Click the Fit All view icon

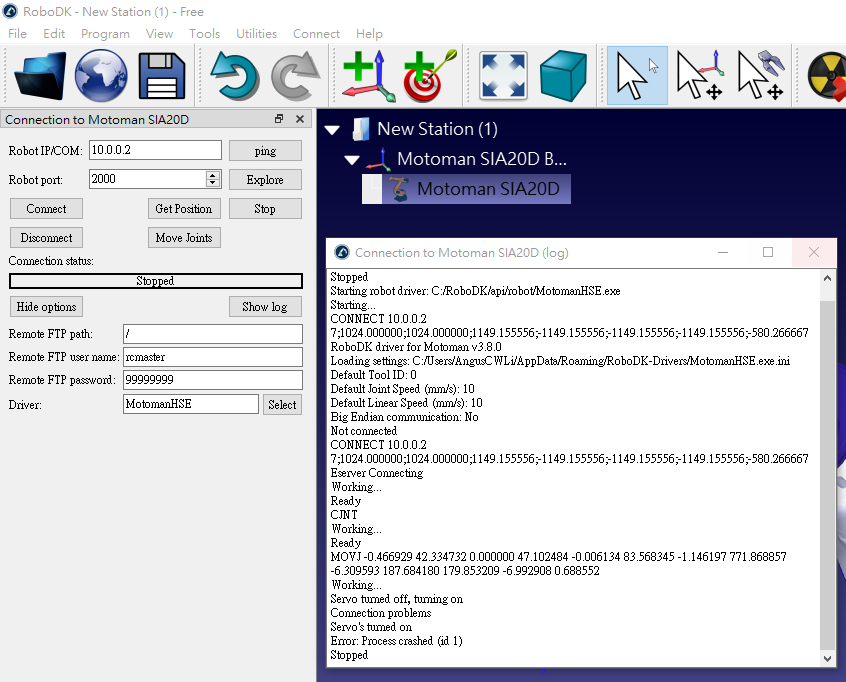(503, 76)
